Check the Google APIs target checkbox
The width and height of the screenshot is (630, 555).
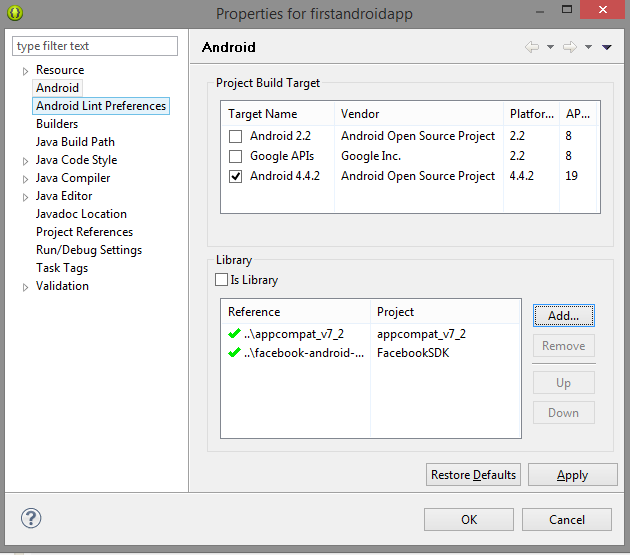click(x=235, y=156)
